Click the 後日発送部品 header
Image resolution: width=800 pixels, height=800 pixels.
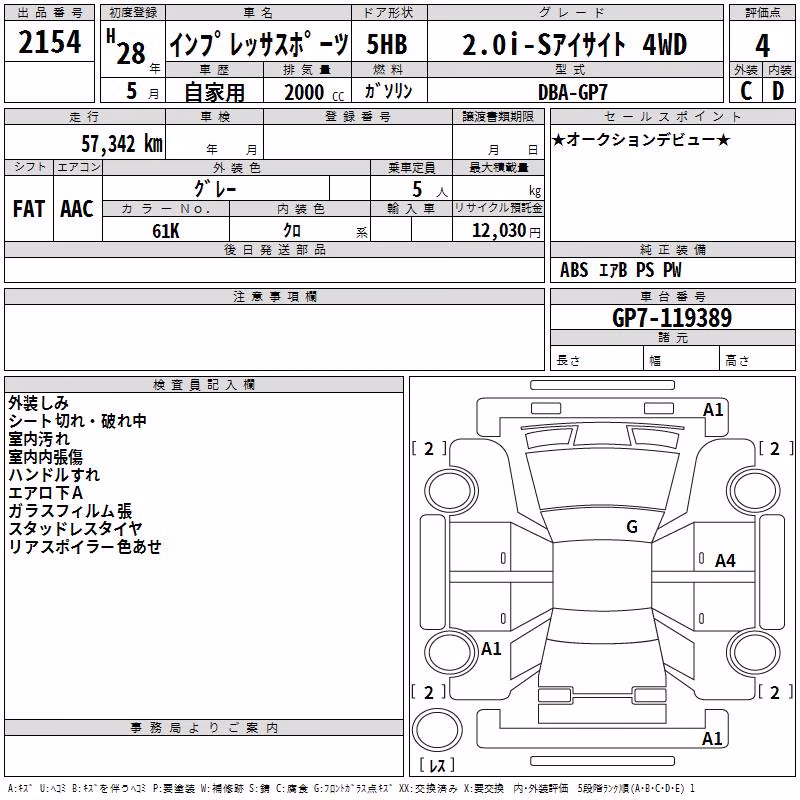click(x=274, y=249)
